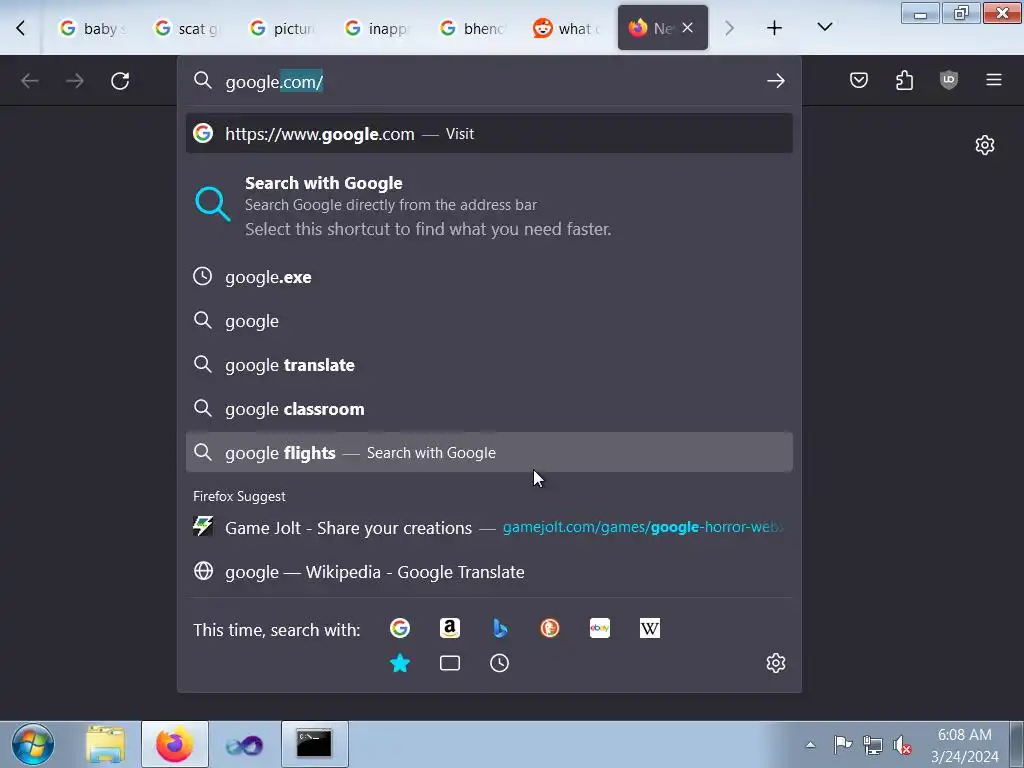This screenshot has height=768, width=1024.
Task: Open the Extensions puzzle icon
Action: pos(904,80)
